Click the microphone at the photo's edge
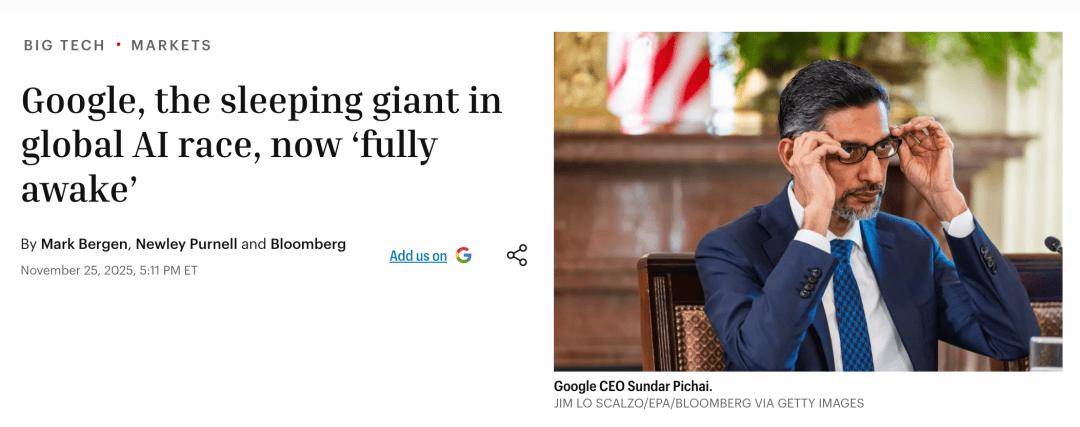The height and width of the screenshot is (427, 1080). [1053, 244]
